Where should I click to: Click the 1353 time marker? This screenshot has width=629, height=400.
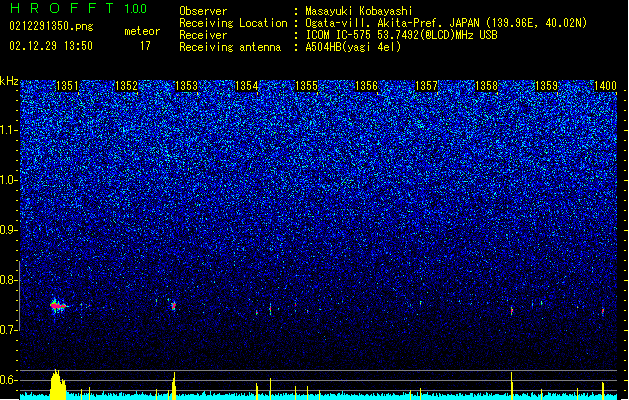187,86
